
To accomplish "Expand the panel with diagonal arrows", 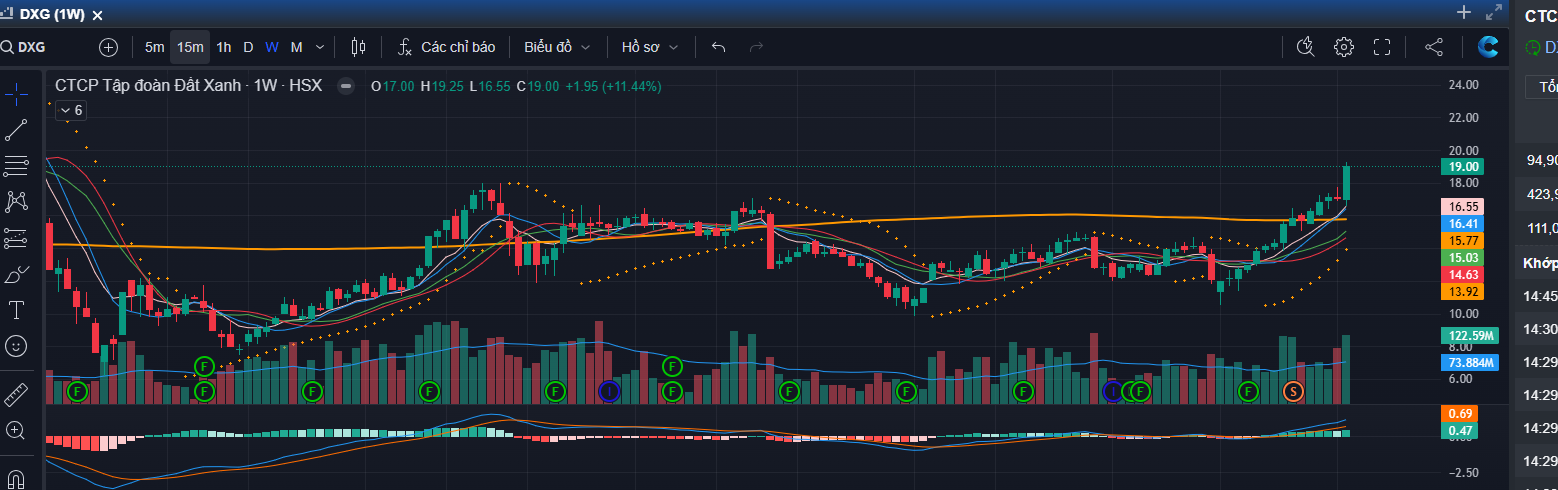I will 1494,13.
